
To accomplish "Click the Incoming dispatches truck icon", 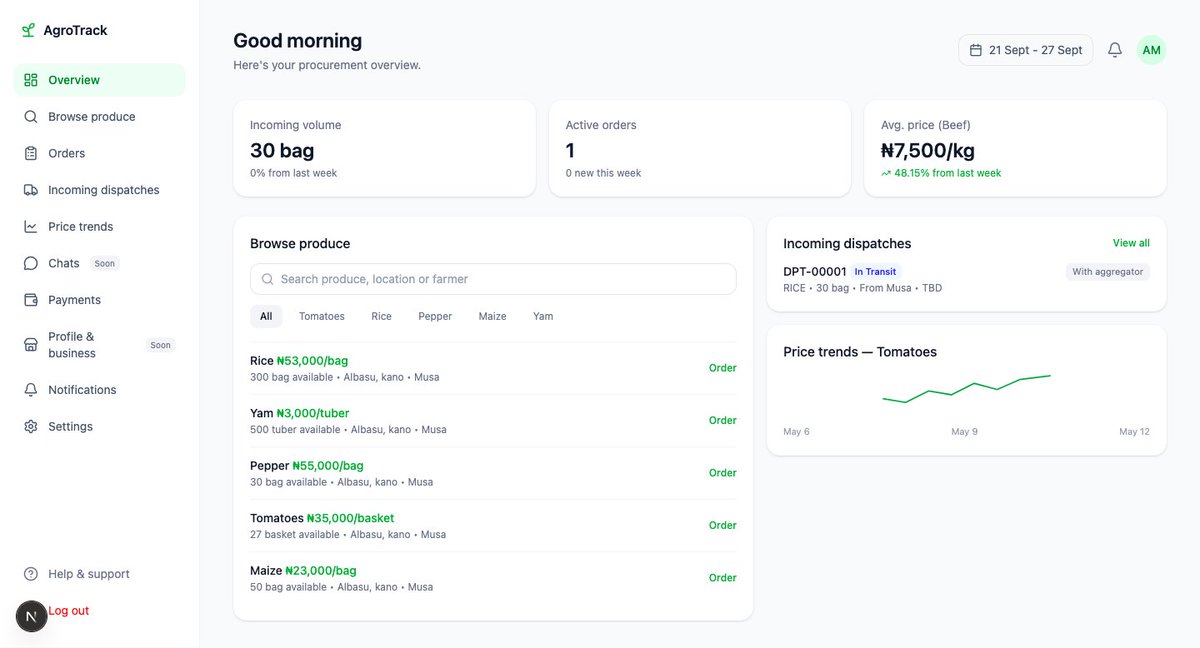I will click(x=31, y=190).
